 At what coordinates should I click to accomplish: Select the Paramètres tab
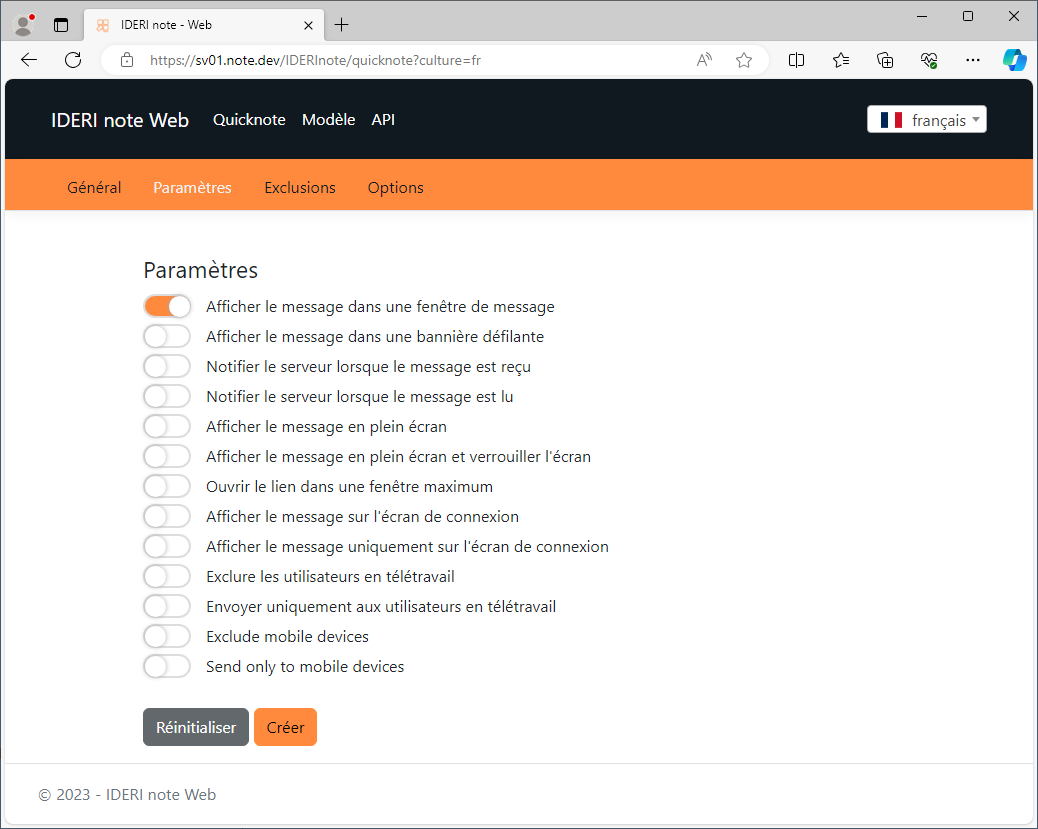click(193, 187)
